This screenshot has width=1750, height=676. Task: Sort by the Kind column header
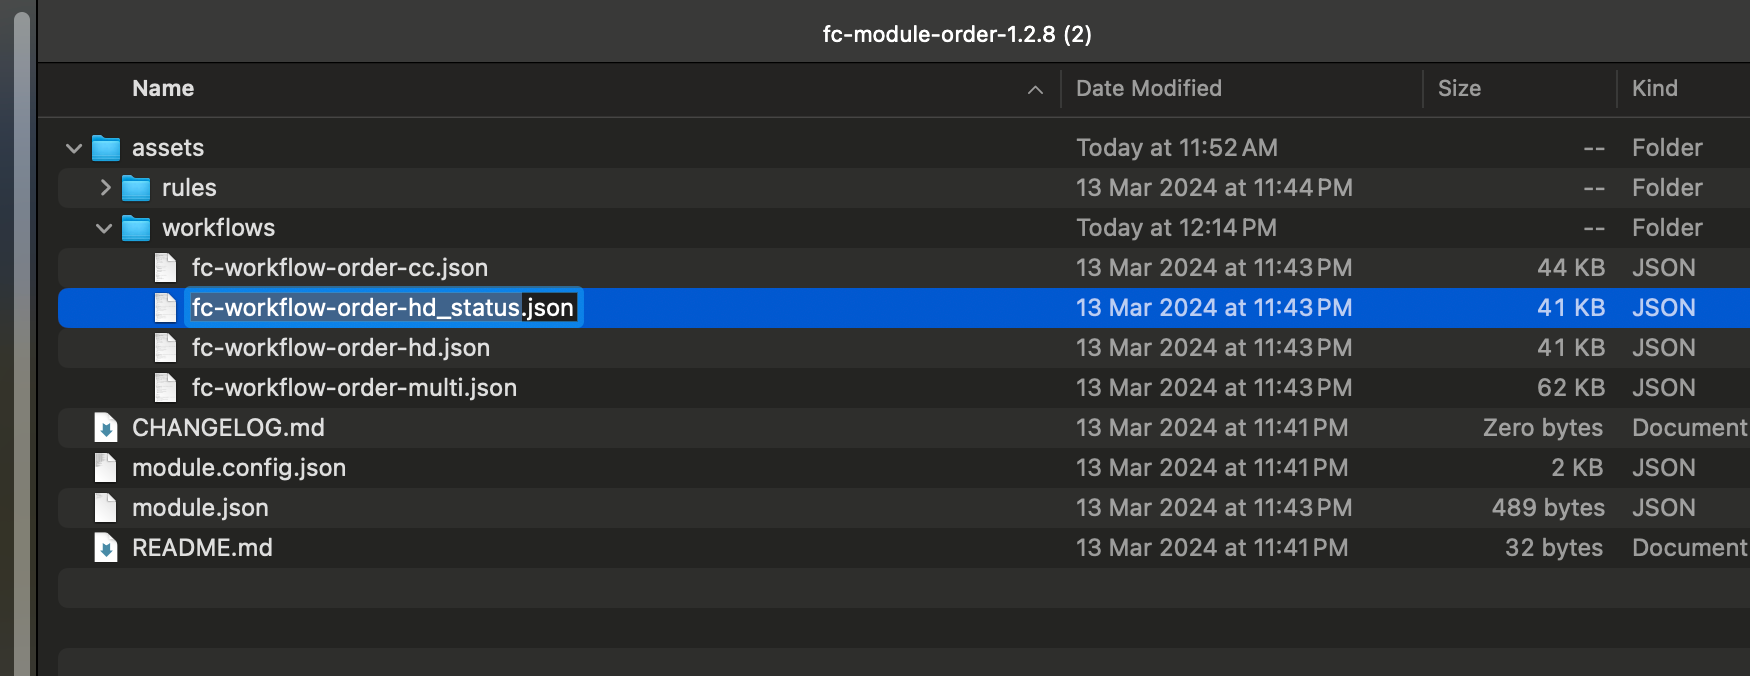1655,89
